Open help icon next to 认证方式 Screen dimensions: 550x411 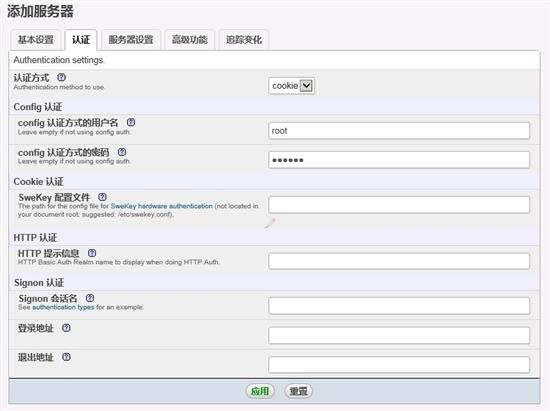click(61, 77)
